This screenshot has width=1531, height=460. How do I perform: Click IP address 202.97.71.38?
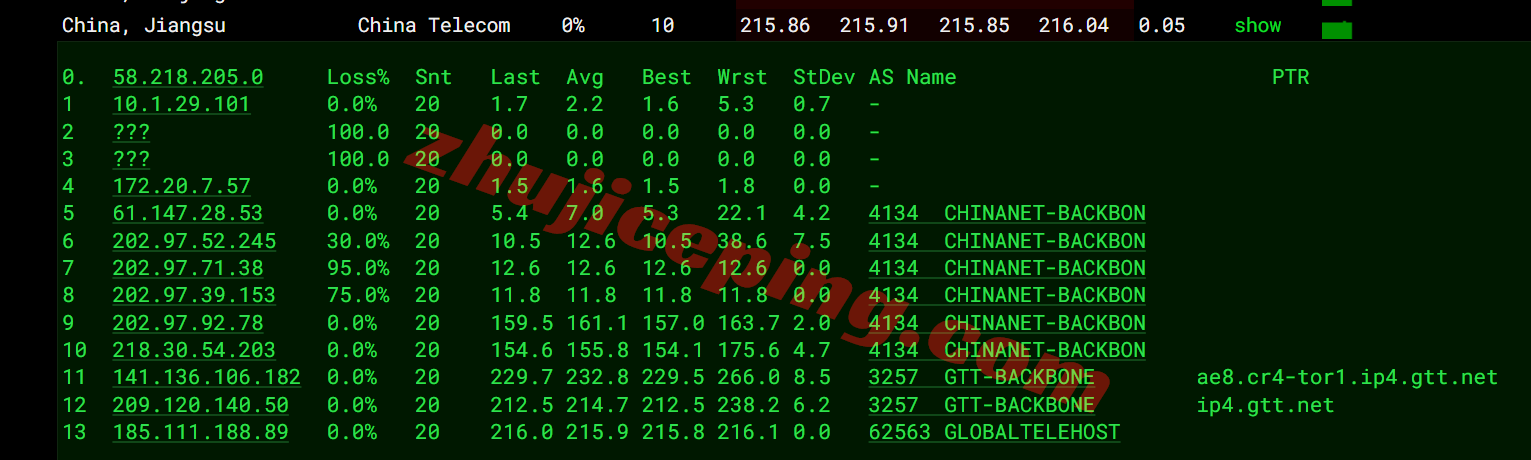(188, 268)
